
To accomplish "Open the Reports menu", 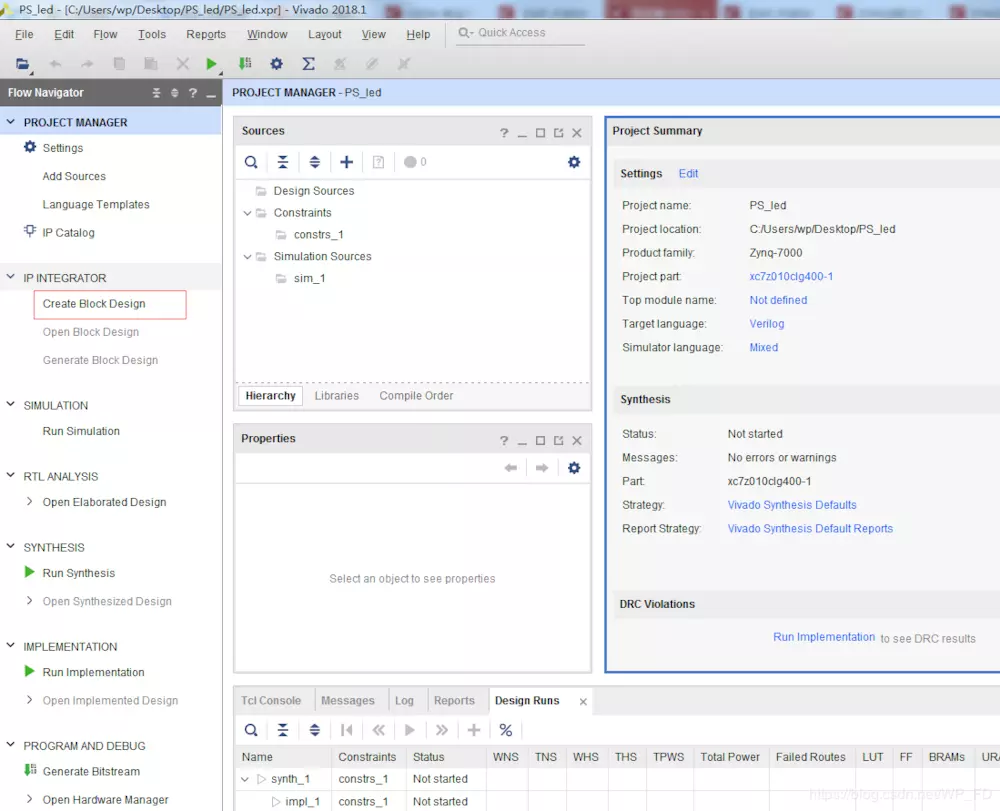I will click(206, 34).
